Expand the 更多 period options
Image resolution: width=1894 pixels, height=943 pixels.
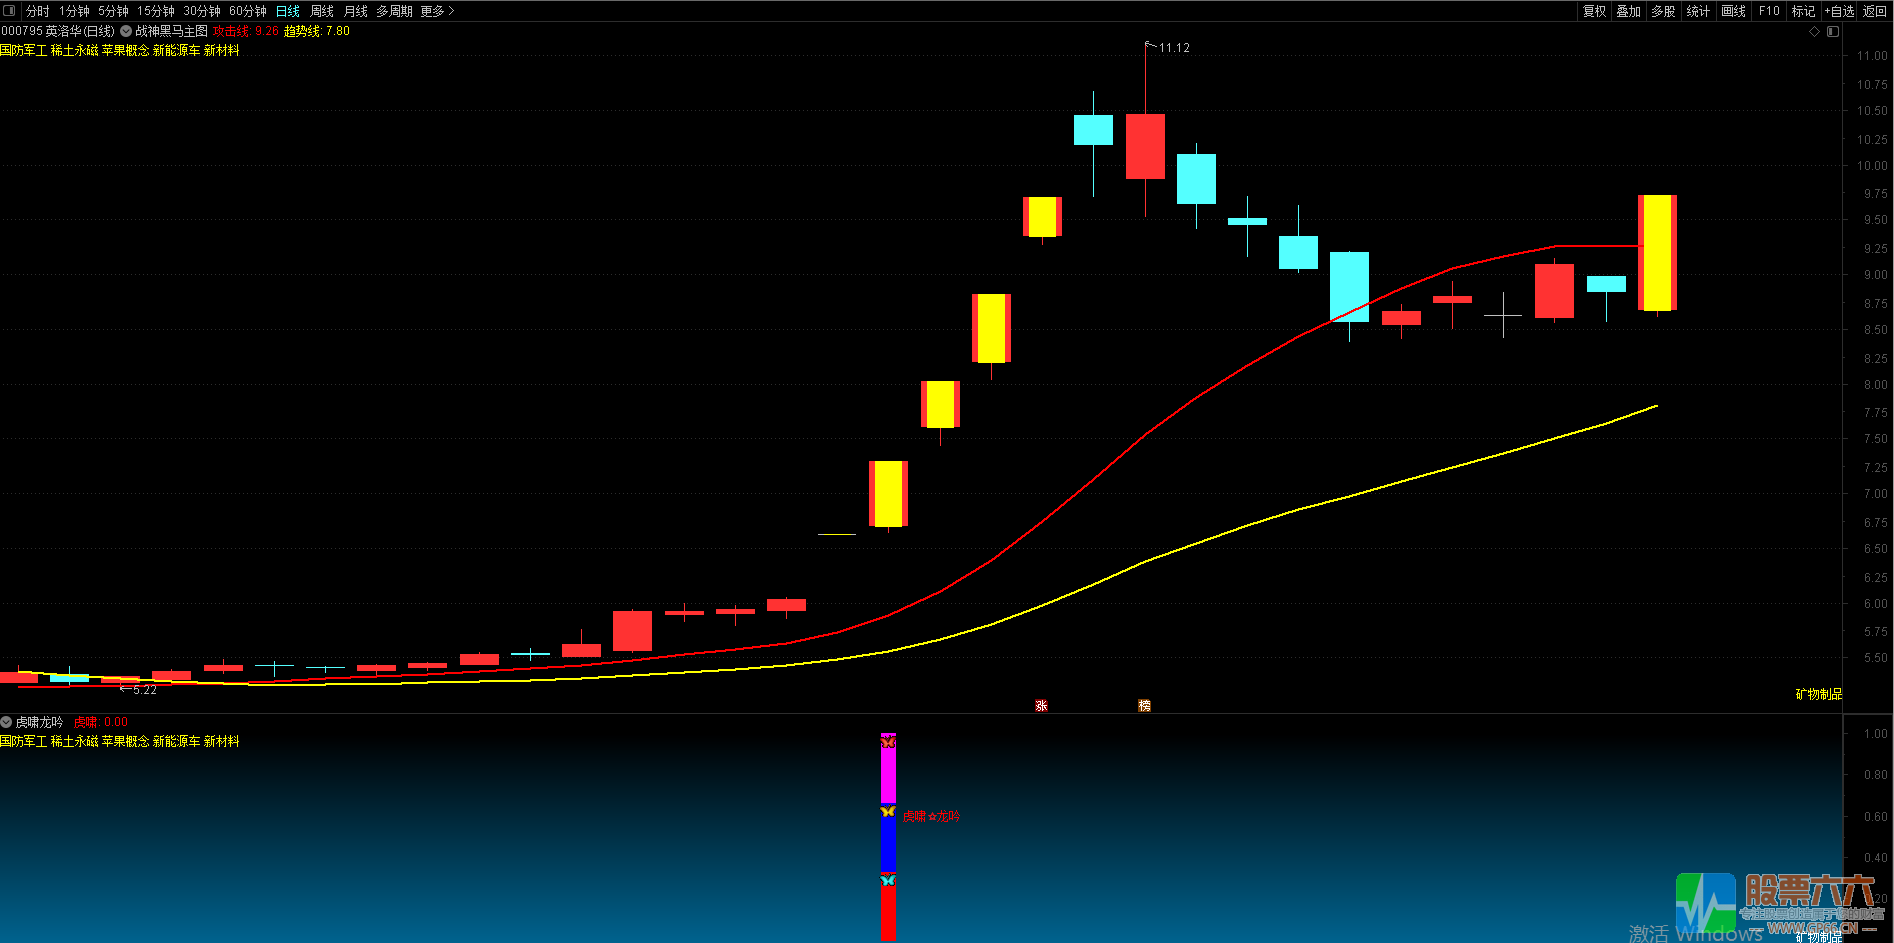437,11
